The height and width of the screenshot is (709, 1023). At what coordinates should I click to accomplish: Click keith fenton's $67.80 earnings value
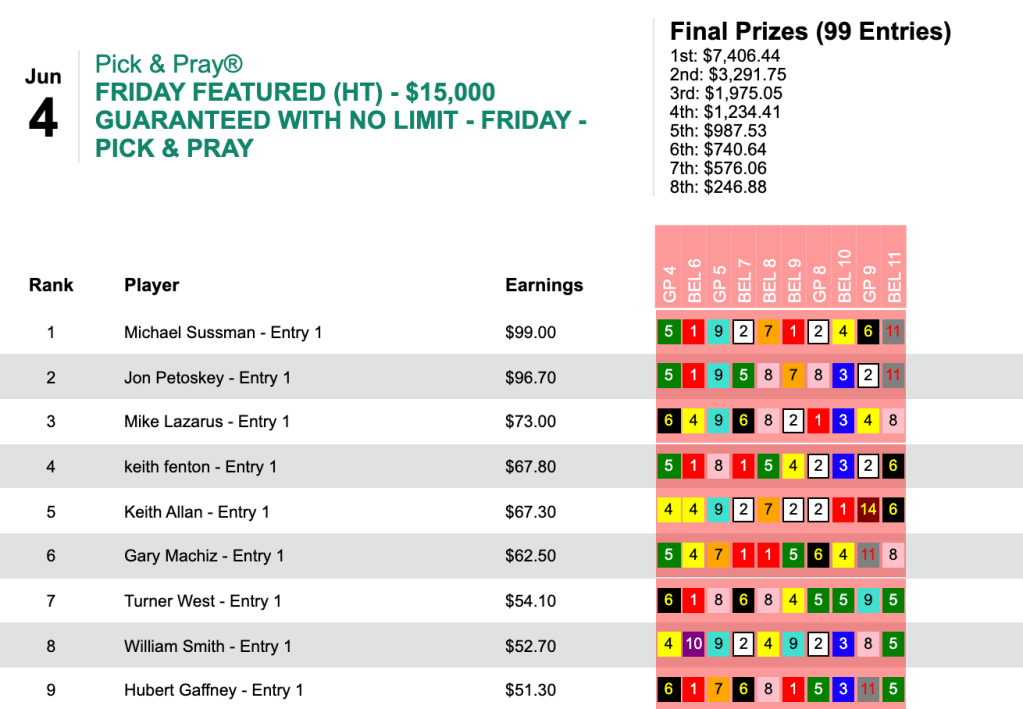(531, 467)
